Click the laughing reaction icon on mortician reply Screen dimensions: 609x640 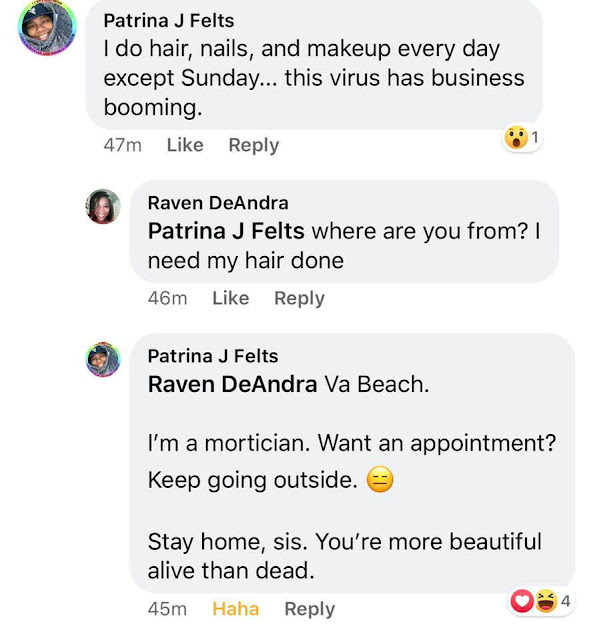click(x=546, y=601)
